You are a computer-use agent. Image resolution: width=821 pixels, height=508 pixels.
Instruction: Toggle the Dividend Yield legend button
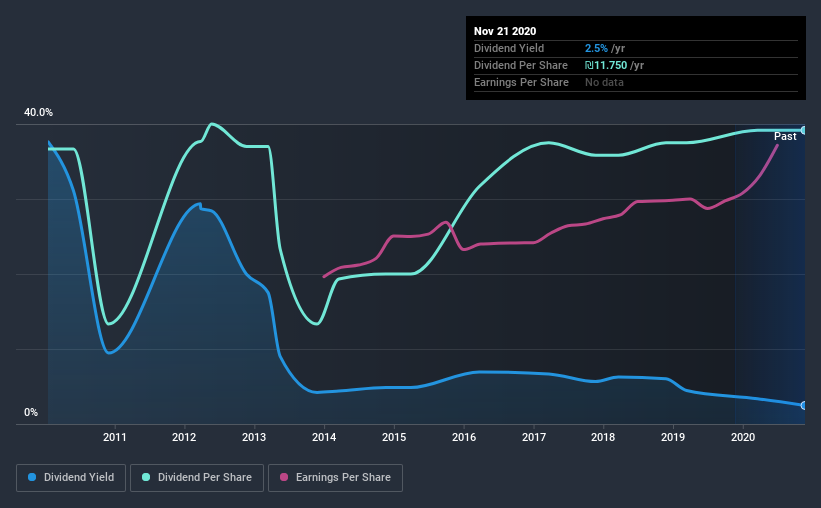pyautogui.click(x=71, y=478)
